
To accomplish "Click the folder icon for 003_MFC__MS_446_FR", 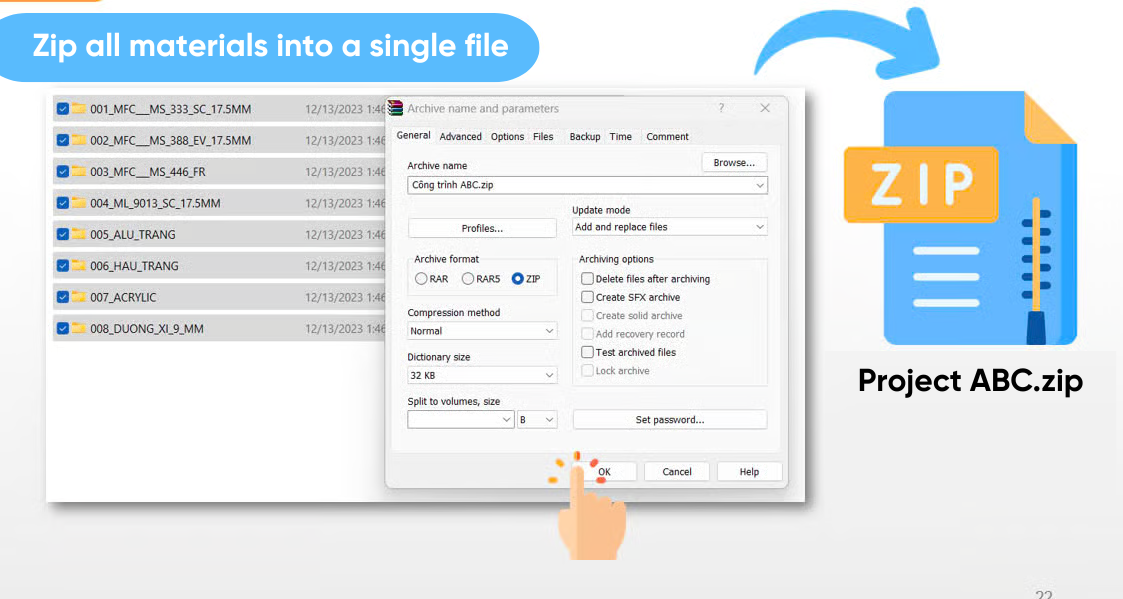I will (x=78, y=172).
